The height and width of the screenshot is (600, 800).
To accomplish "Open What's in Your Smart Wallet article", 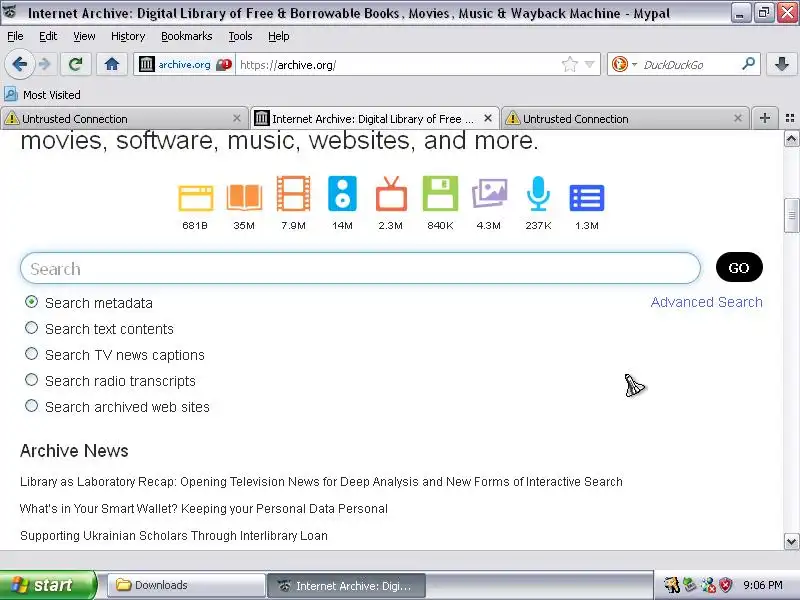I will click(x=204, y=509).
